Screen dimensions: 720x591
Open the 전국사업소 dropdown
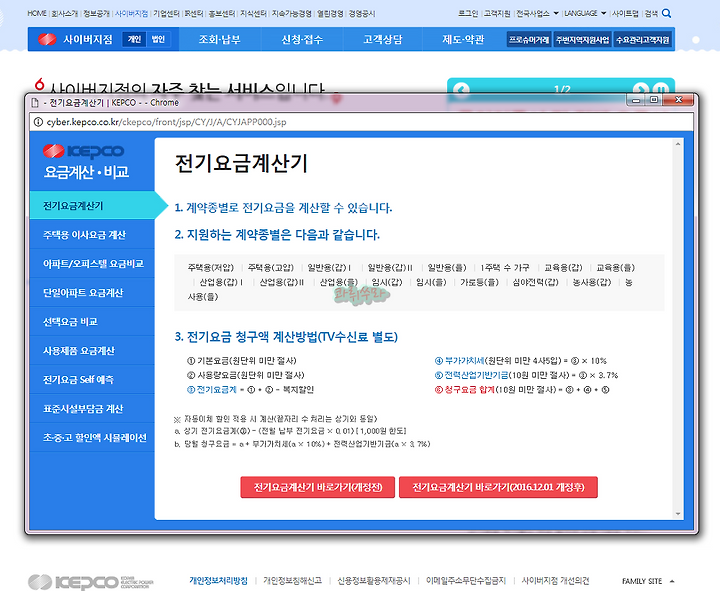pos(537,13)
